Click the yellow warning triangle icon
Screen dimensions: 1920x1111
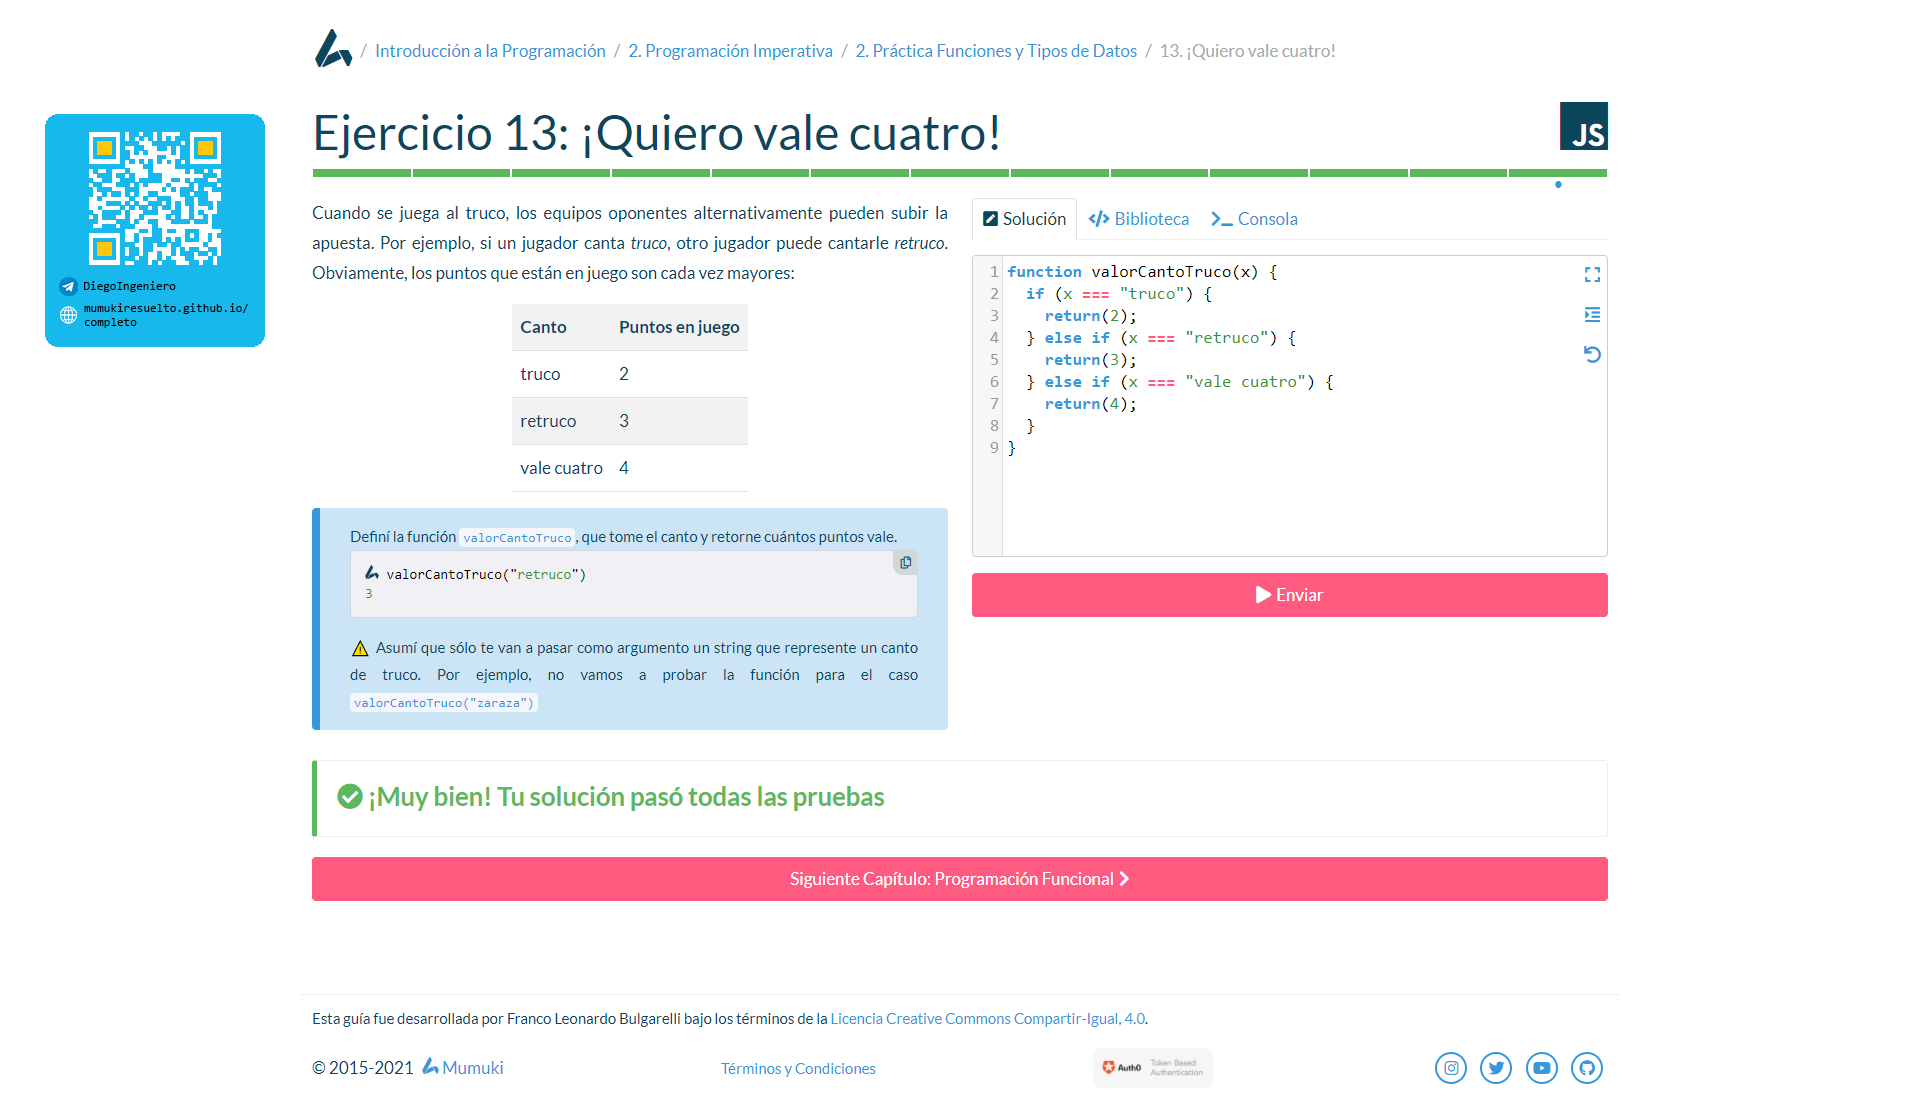(360, 648)
